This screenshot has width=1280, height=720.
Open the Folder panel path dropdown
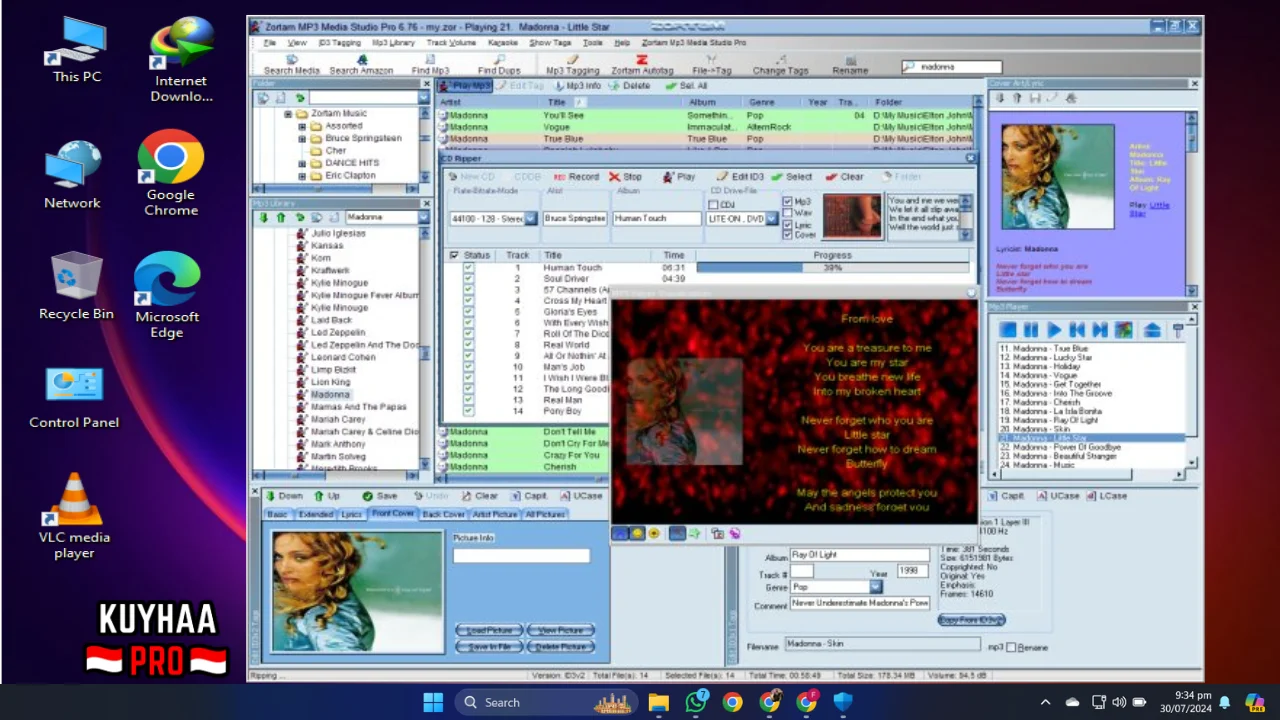[x=424, y=98]
